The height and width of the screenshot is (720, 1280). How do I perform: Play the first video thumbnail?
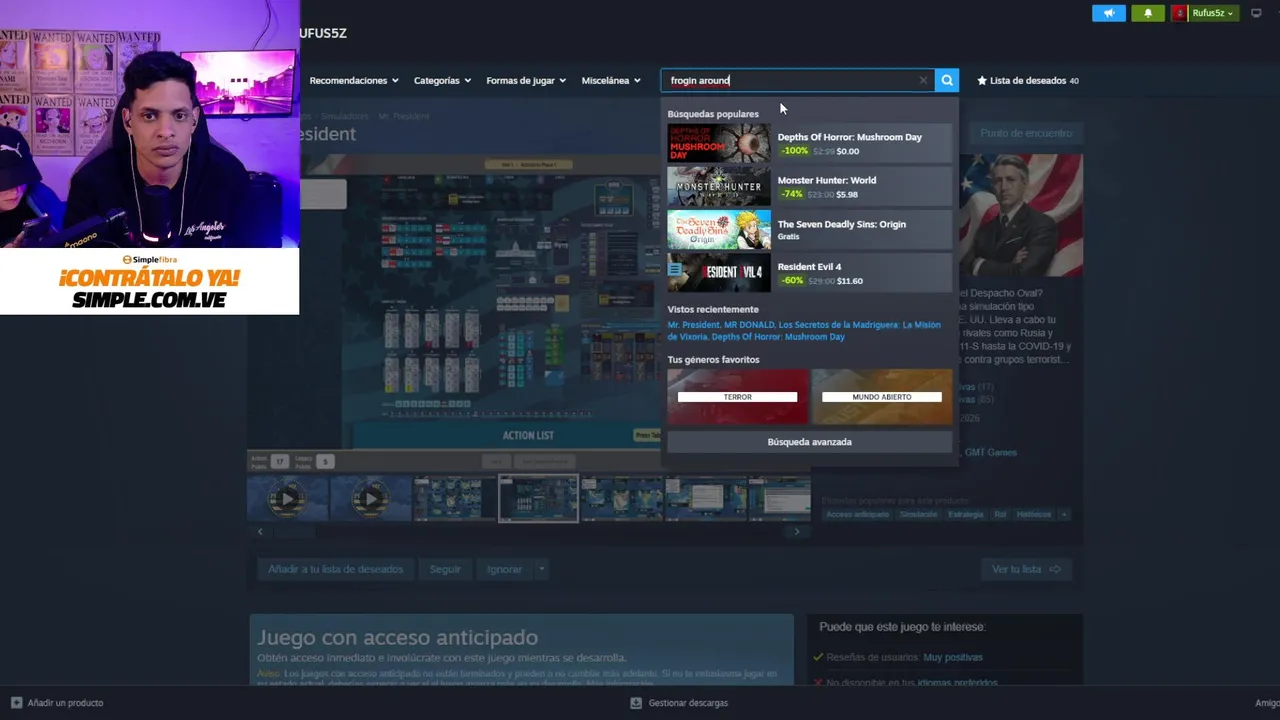click(287, 498)
